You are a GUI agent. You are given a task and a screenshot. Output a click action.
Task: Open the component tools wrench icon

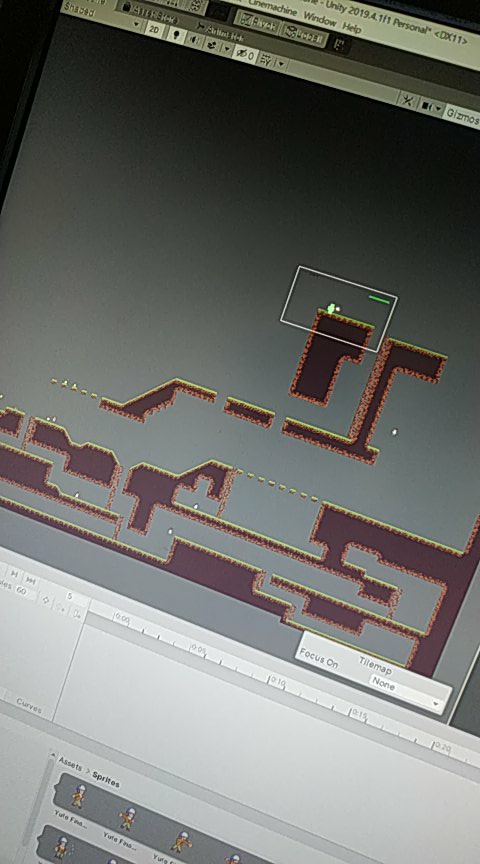408,100
